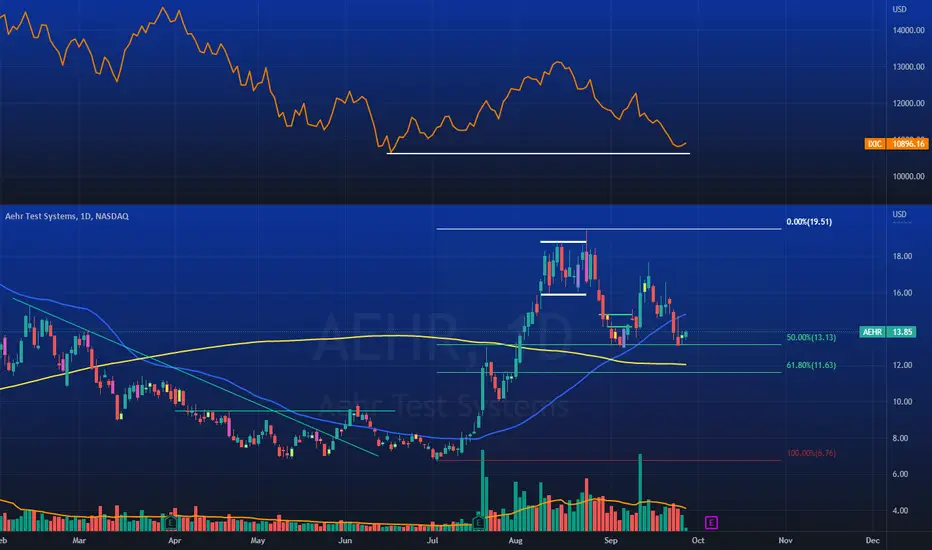Click the May label on time axis
The height and width of the screenshot is (550, 932).
tap(257, 540)
